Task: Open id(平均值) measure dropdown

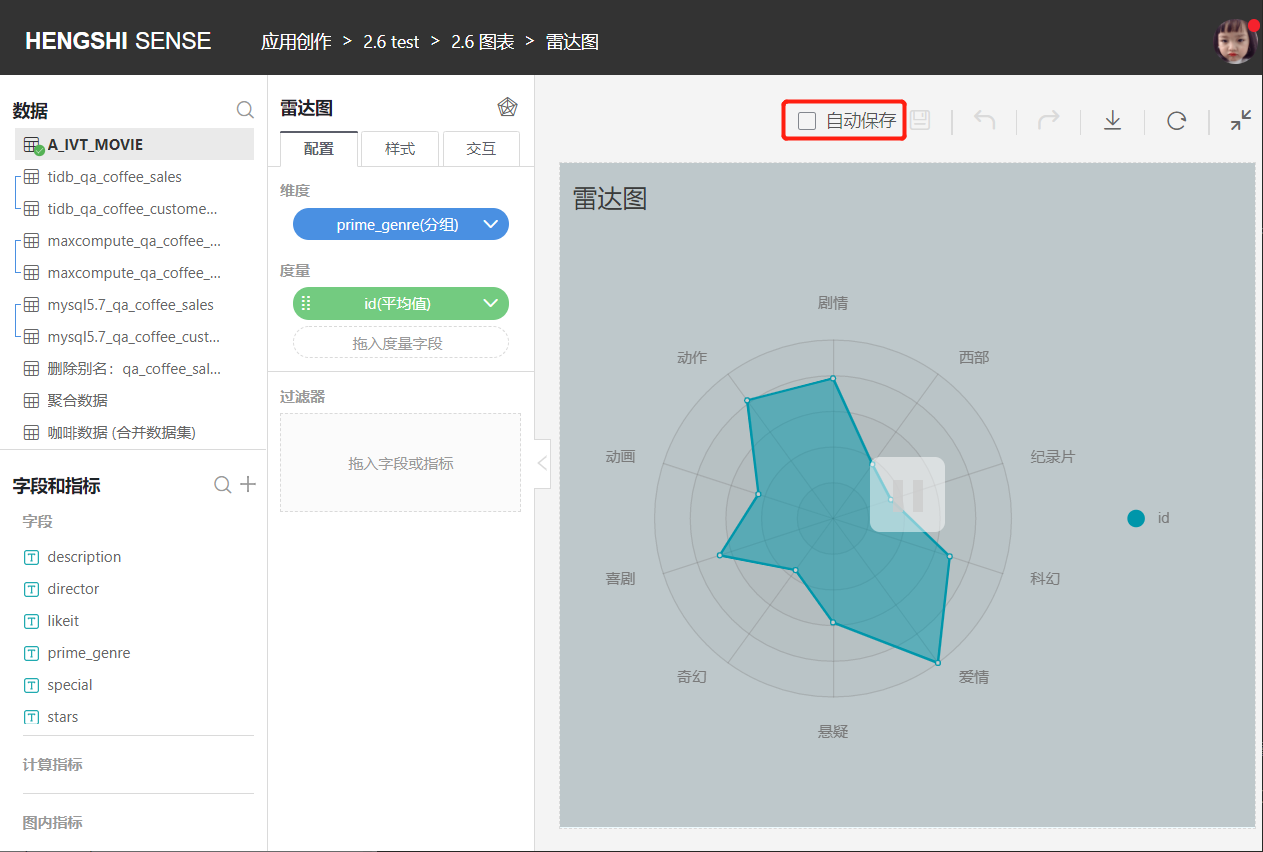Action: click(x=491, y=303)
